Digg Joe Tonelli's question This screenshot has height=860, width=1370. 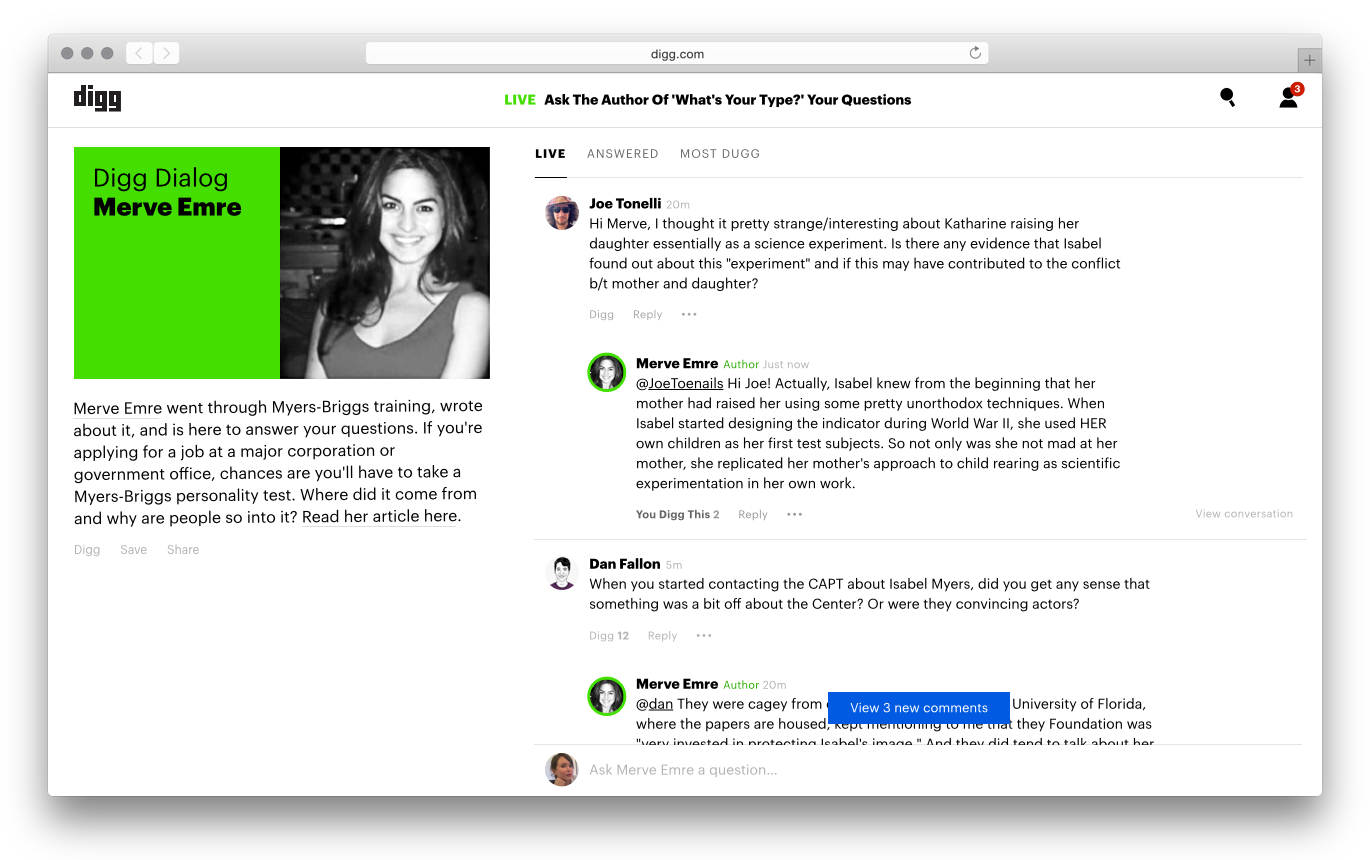pyautogui.click(x=601, y=314)
